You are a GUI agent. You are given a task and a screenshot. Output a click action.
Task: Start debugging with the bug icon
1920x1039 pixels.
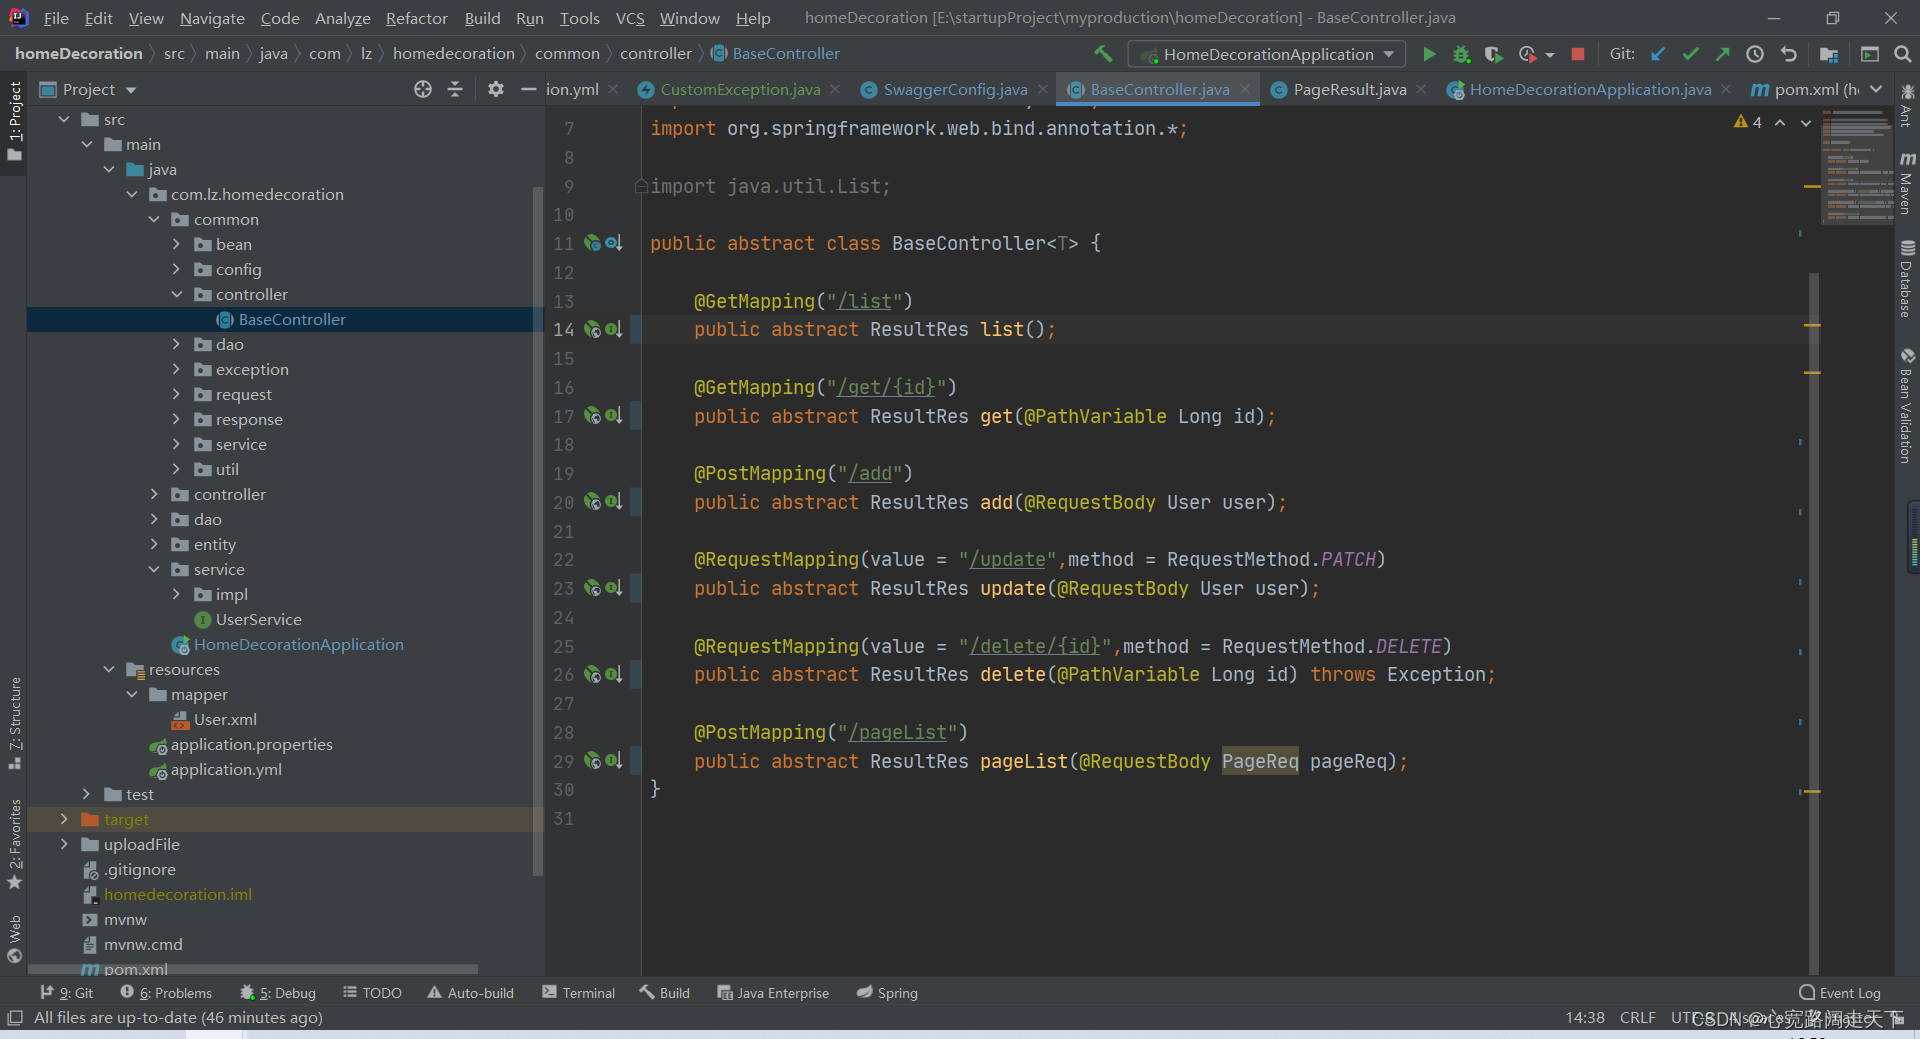[1461, 54]
